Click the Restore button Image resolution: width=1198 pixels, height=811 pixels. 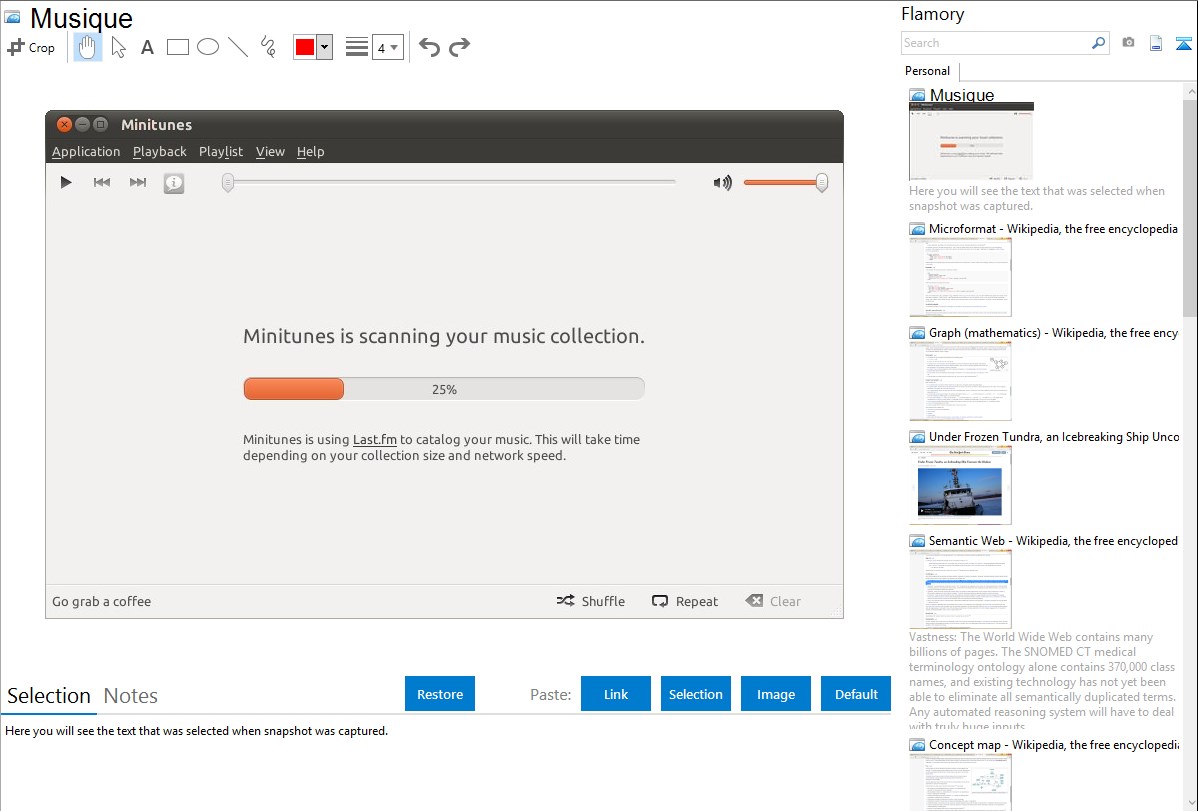[440, 694]
